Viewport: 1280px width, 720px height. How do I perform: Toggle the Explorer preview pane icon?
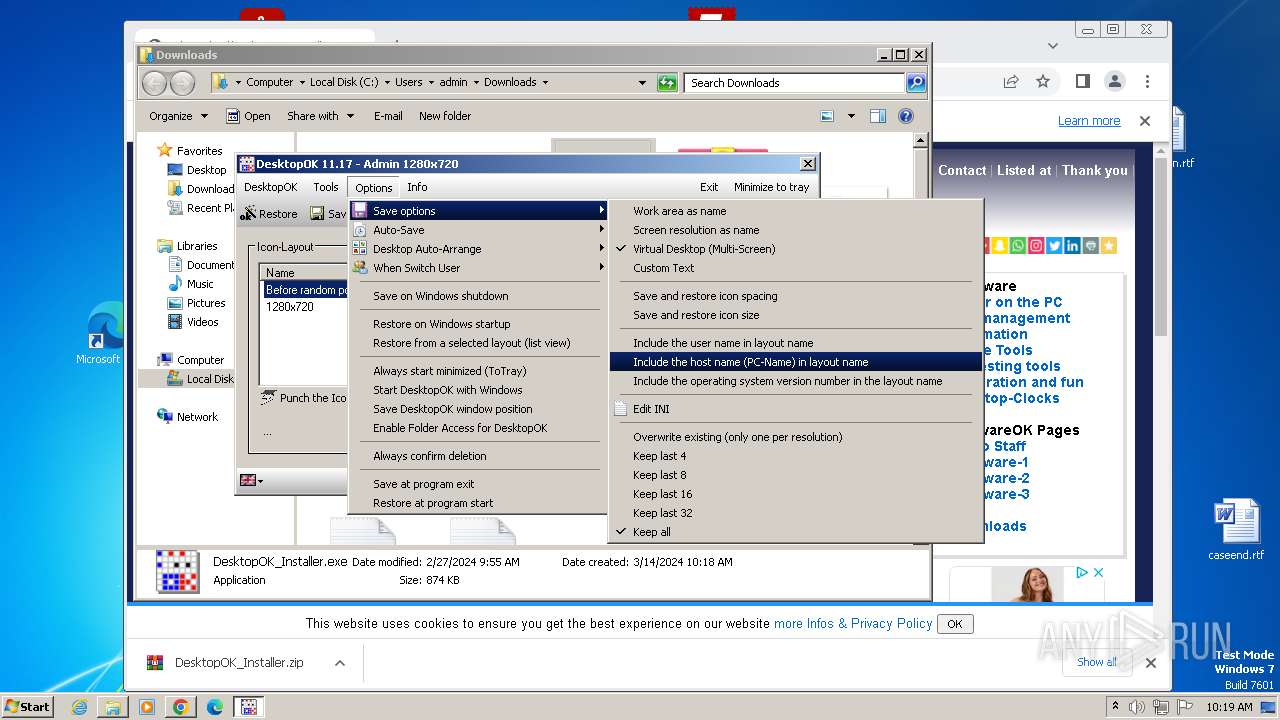click(877, 116)
